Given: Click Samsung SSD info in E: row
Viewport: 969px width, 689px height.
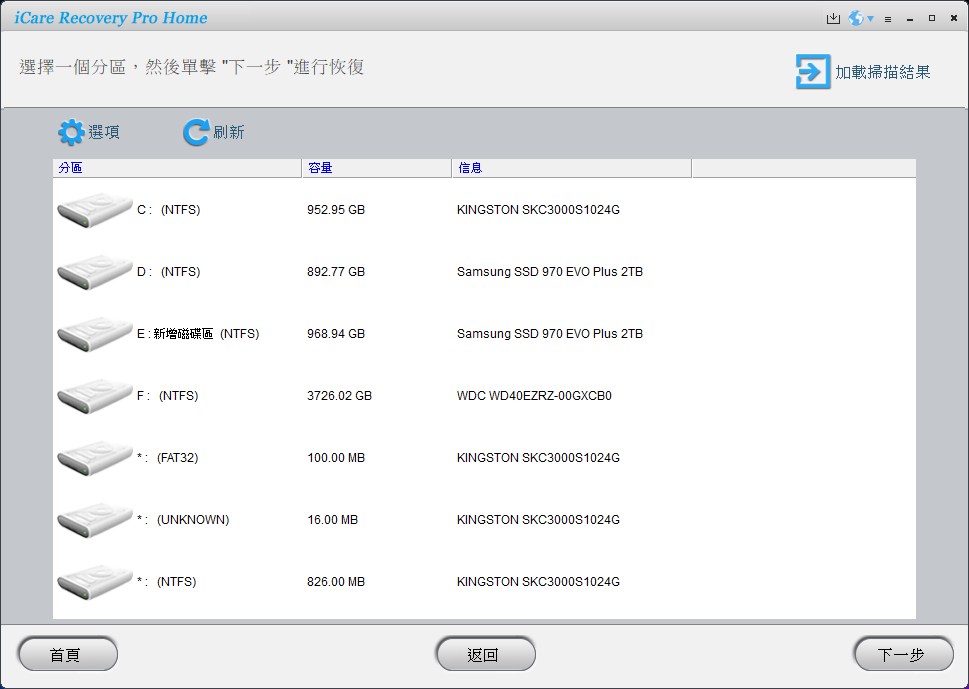Looking at the screenshot, I should click(x=550, y=334).
